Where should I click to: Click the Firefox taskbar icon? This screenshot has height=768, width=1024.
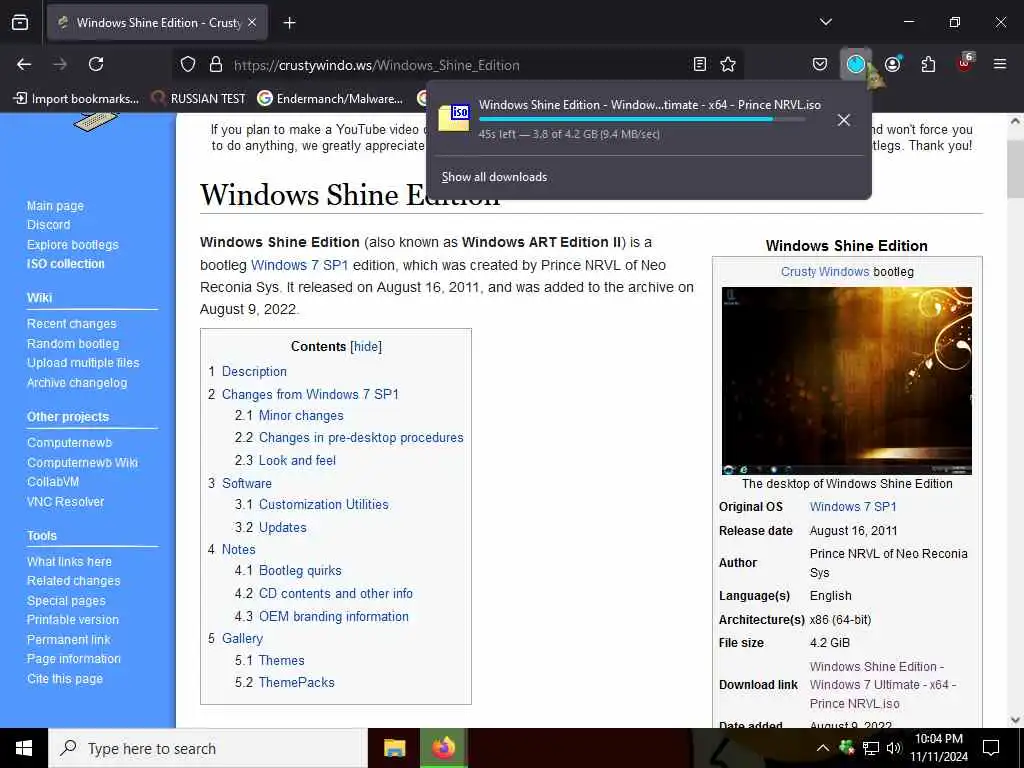443,748
